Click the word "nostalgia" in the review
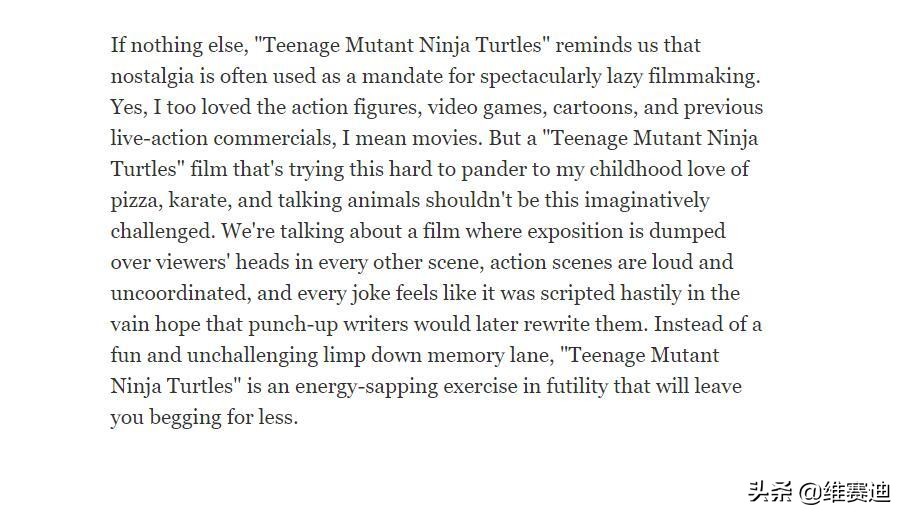 tap(152, 77)
